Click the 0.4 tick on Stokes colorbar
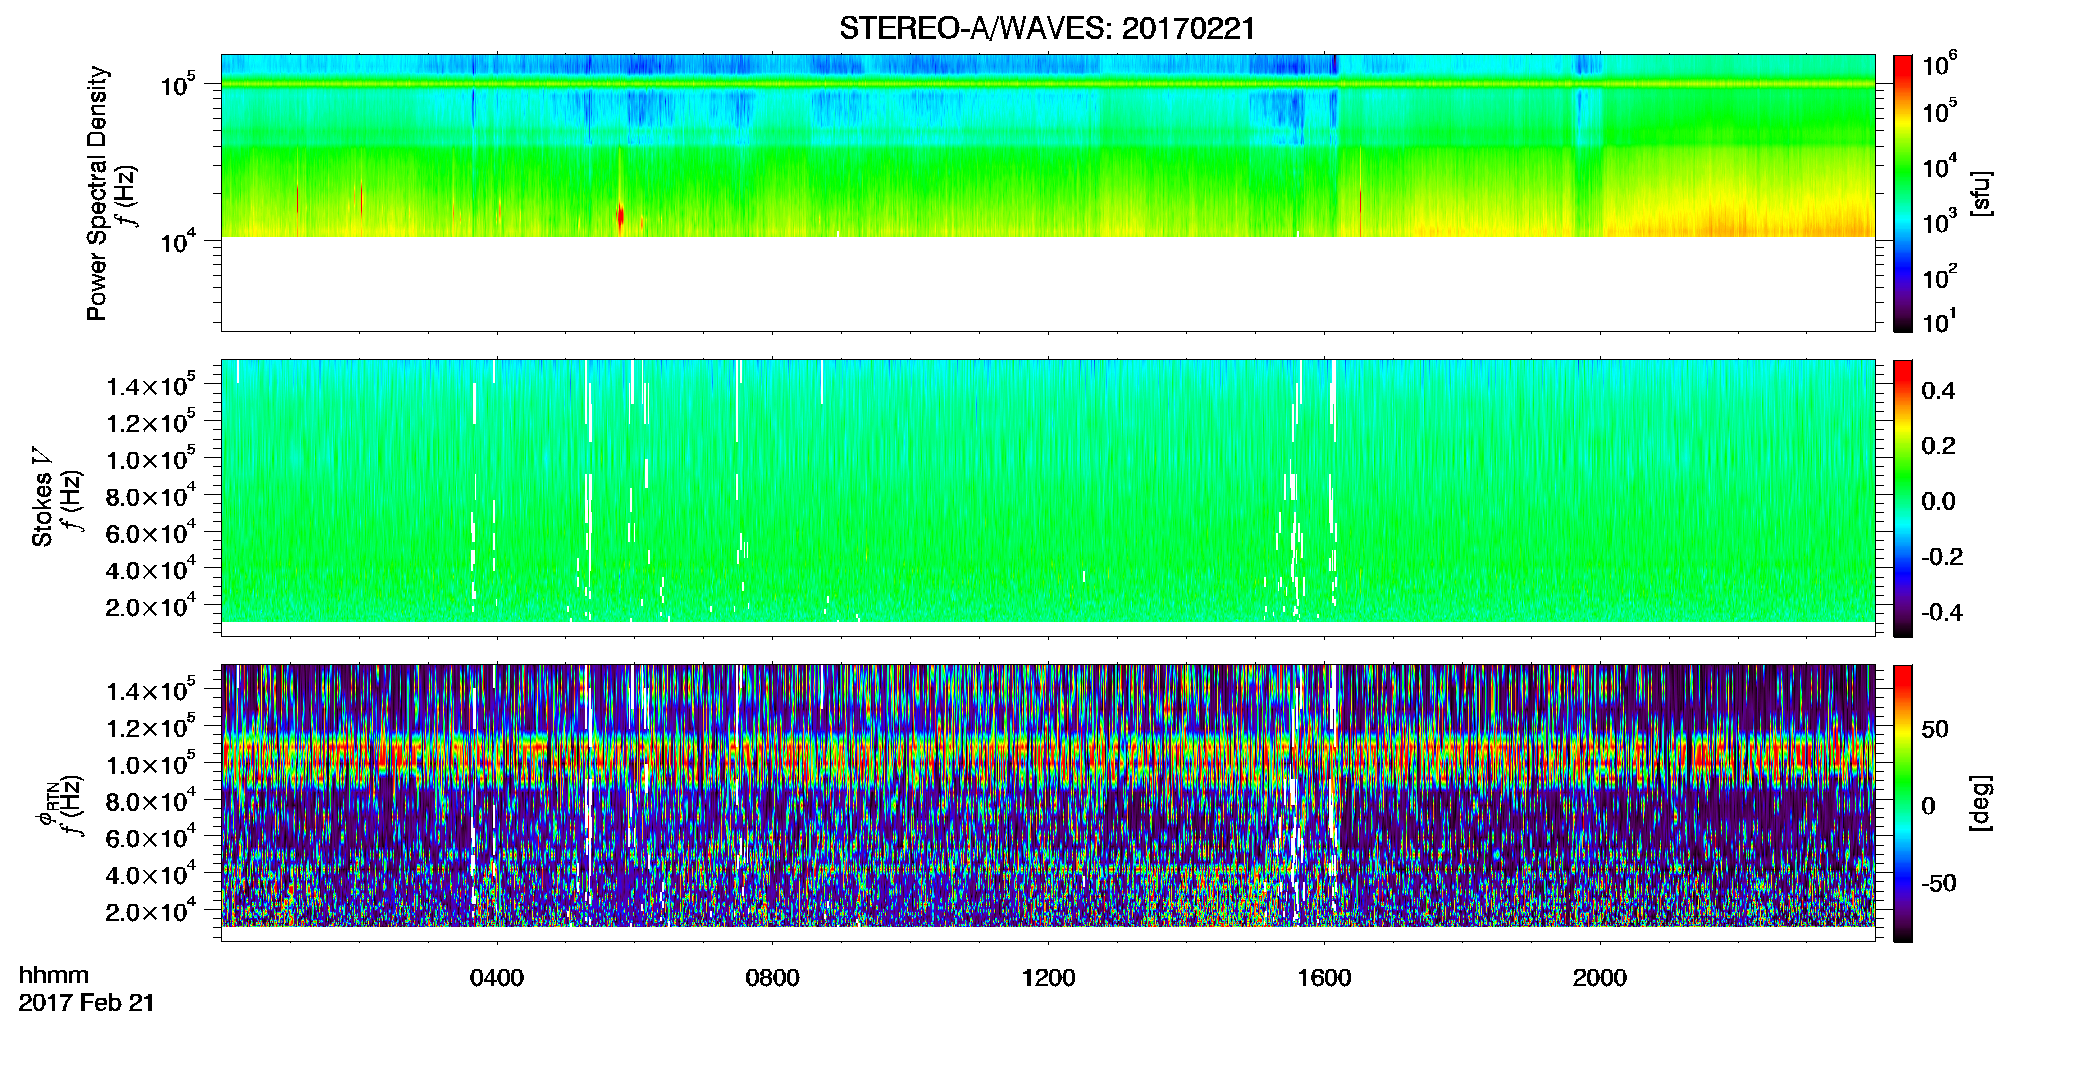The height and width of the screenshot is (1080, 2096). coord(1938,391)
